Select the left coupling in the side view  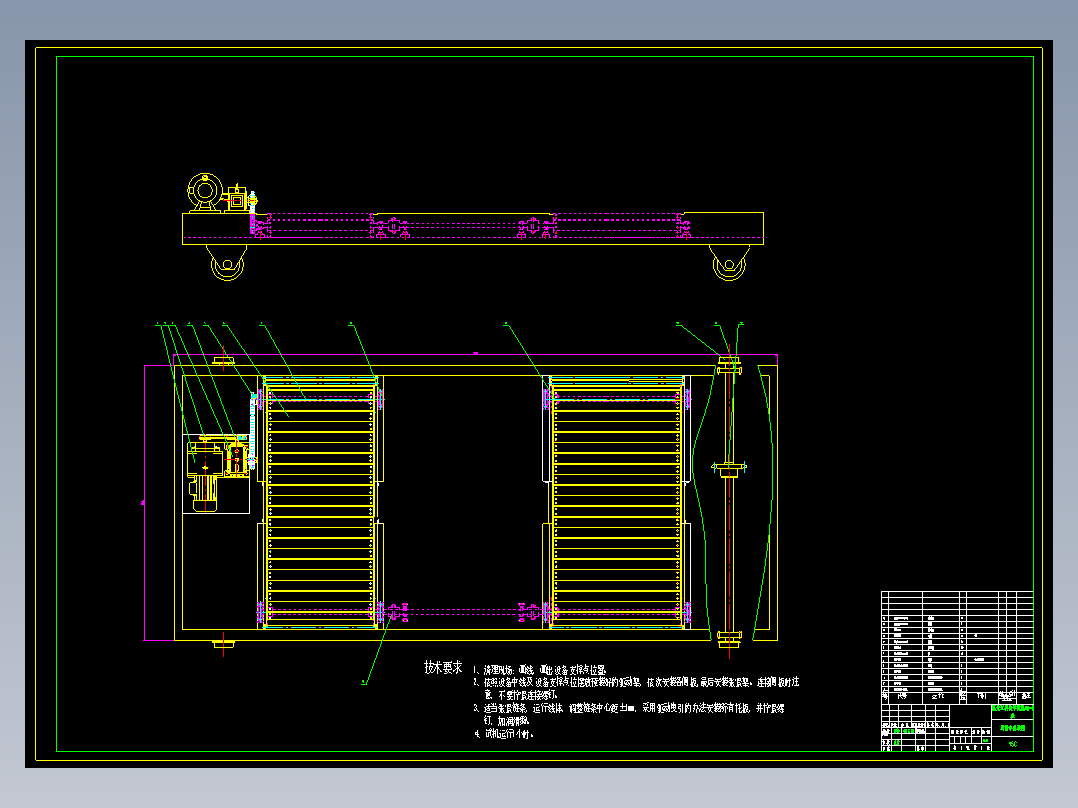point(393,227)
